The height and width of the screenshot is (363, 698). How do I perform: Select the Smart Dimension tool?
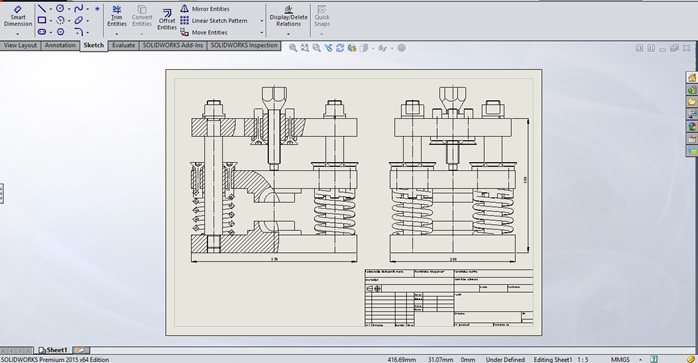coord(18,17)
